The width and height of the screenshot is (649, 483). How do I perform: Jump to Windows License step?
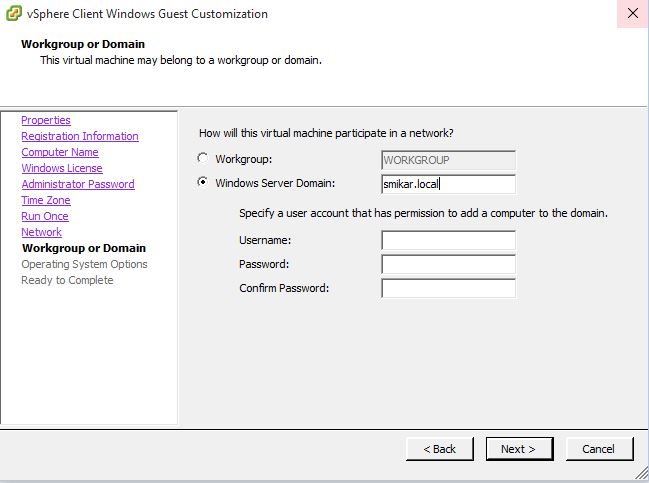[x=62, y=168]
